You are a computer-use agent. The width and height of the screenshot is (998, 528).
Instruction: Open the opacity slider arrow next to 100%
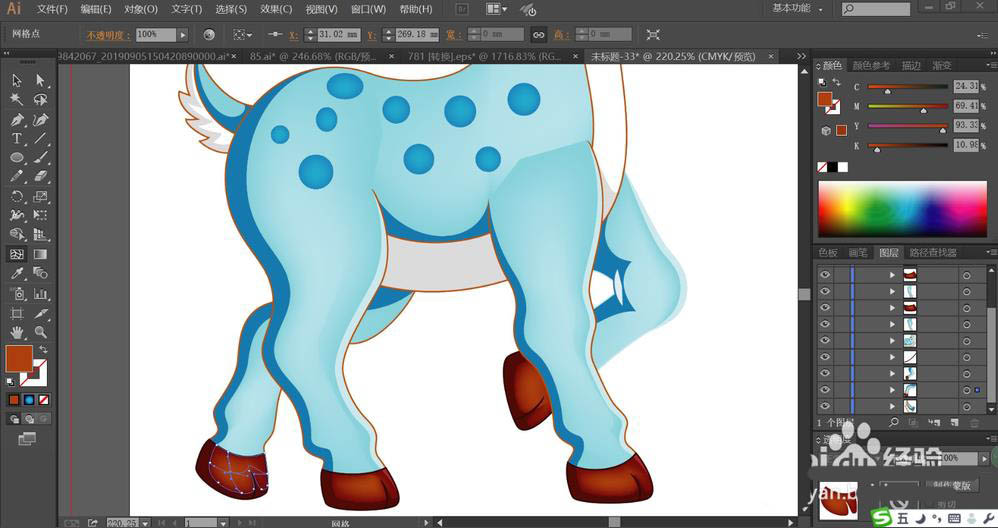pos(183,34)
